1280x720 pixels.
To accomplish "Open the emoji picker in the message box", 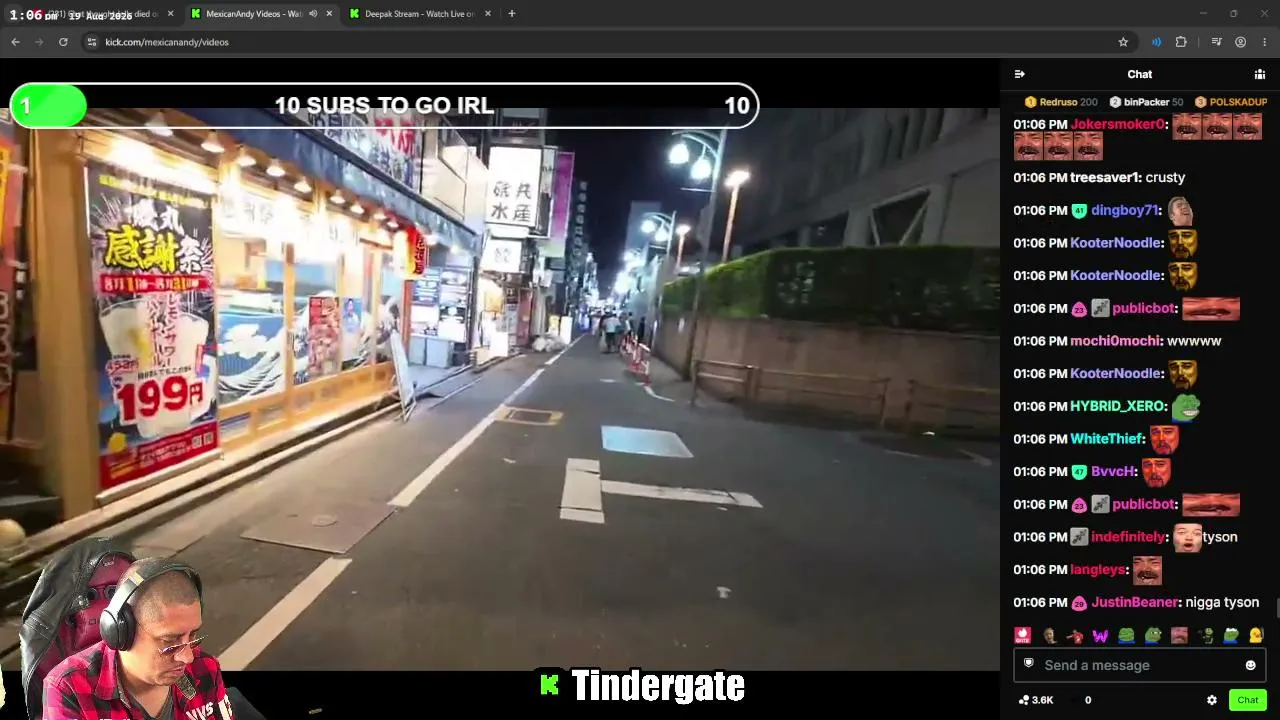I will point(1250,665).
